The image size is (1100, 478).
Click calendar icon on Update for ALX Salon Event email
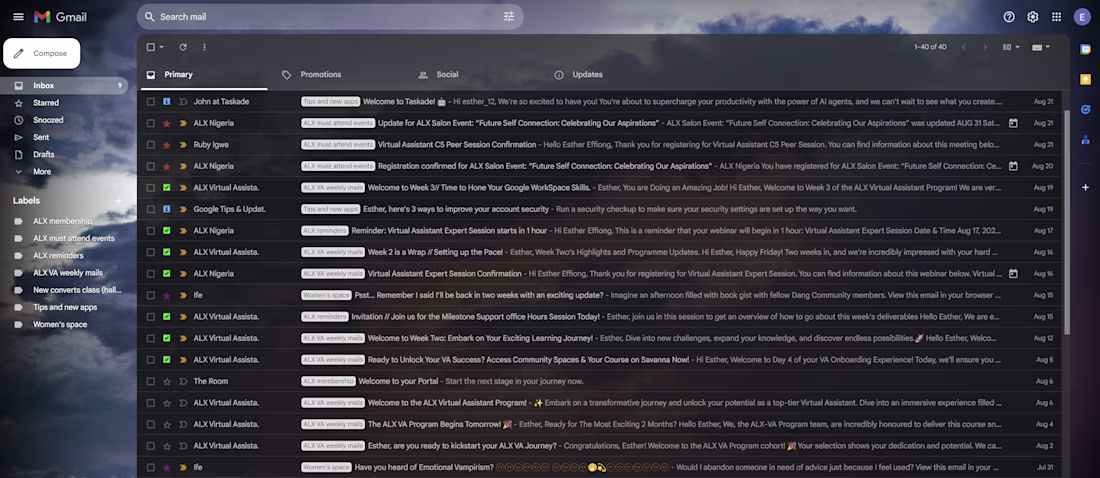[x=1013, y=123]
